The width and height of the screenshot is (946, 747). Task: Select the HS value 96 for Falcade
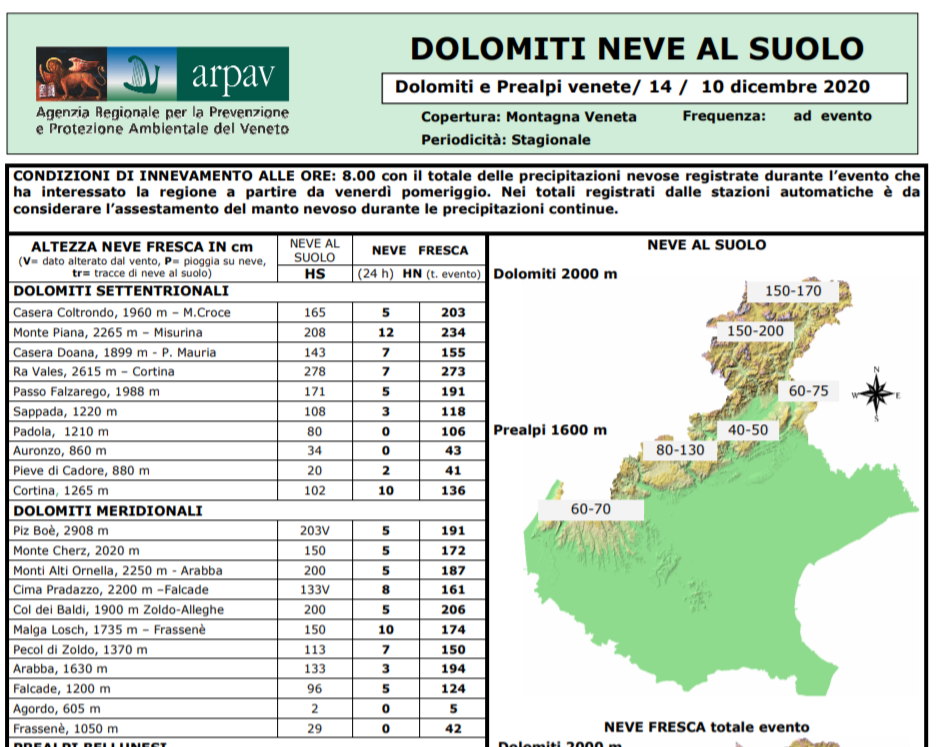[x=315, y=689]
